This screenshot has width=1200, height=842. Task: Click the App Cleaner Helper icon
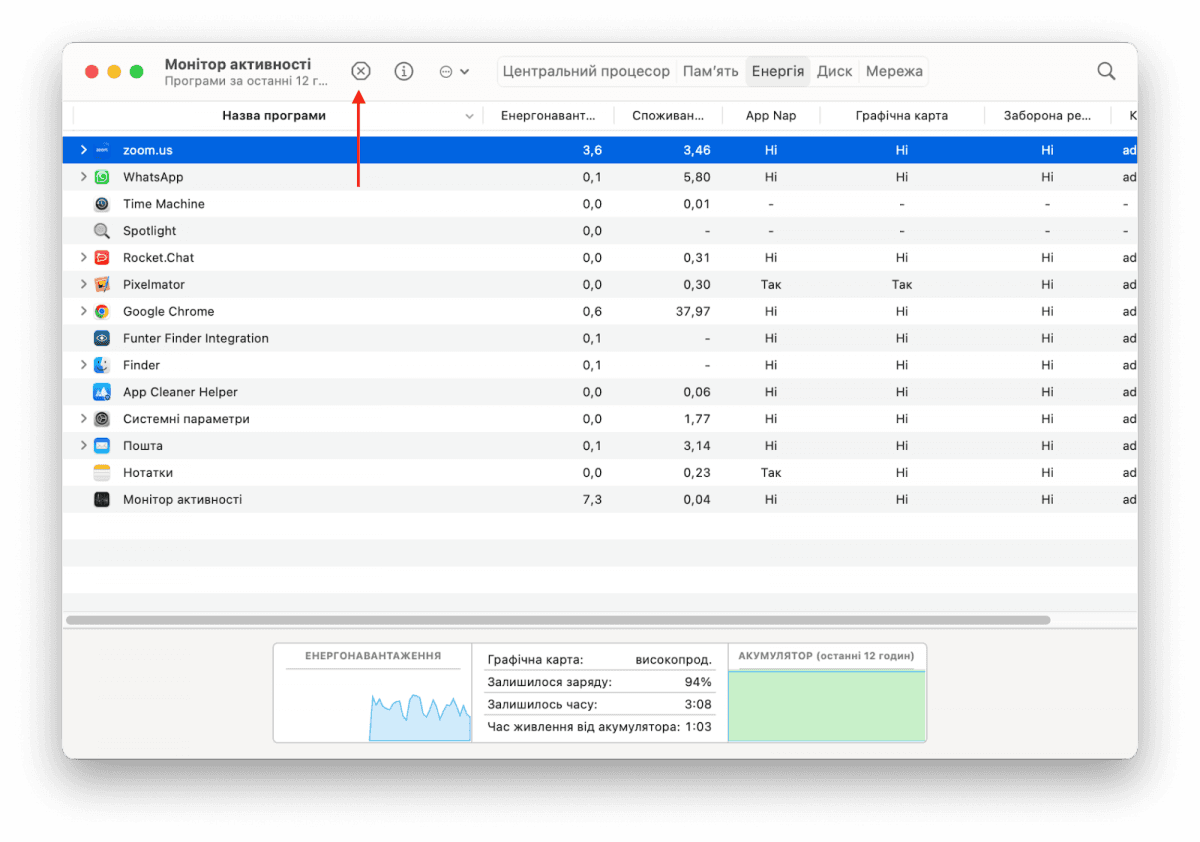coord(102,393)
